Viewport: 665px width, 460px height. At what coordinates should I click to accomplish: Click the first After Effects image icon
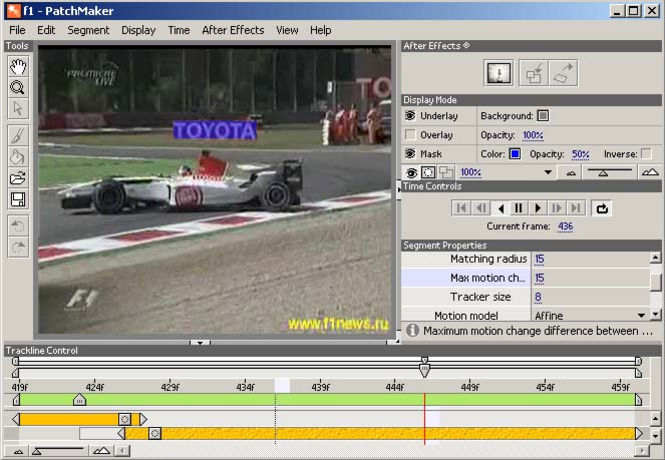(x=499, y=73)
